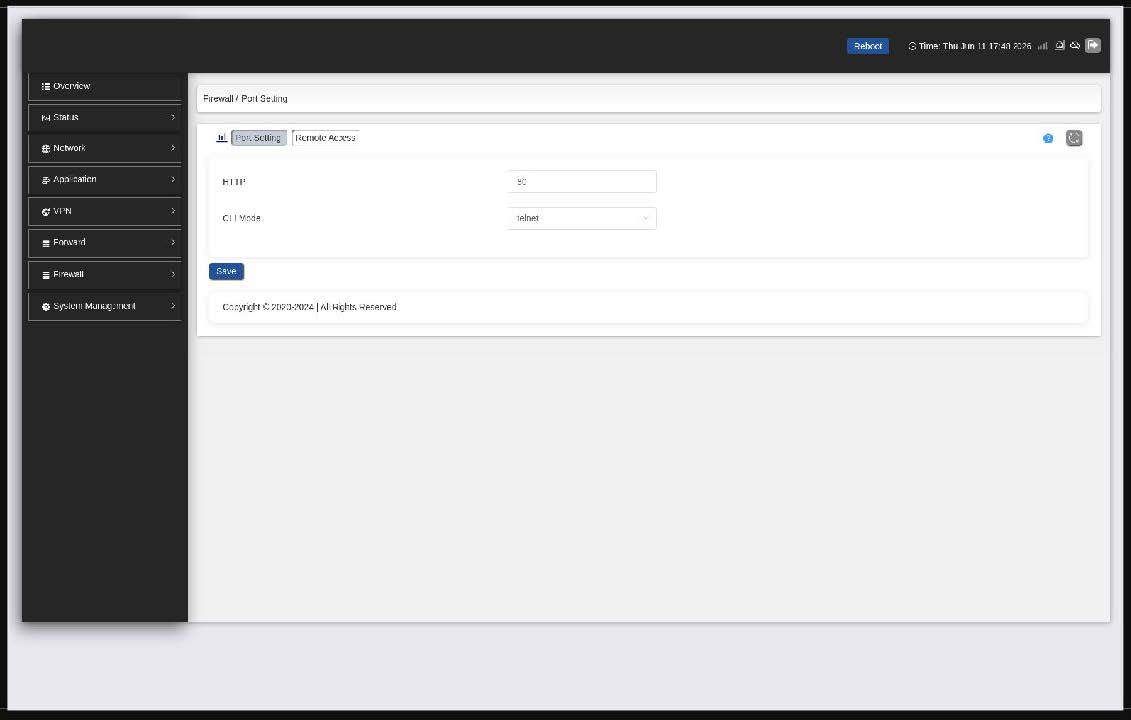Click the VPN sidebar icon
This screenshot has width=1131, height=720.
[45, 212]
